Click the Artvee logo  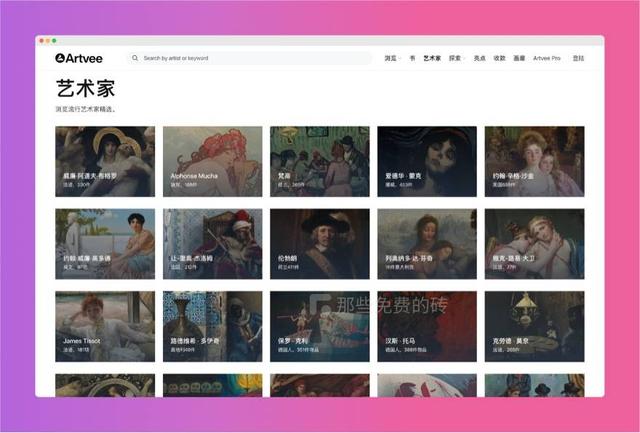(79, 58)
